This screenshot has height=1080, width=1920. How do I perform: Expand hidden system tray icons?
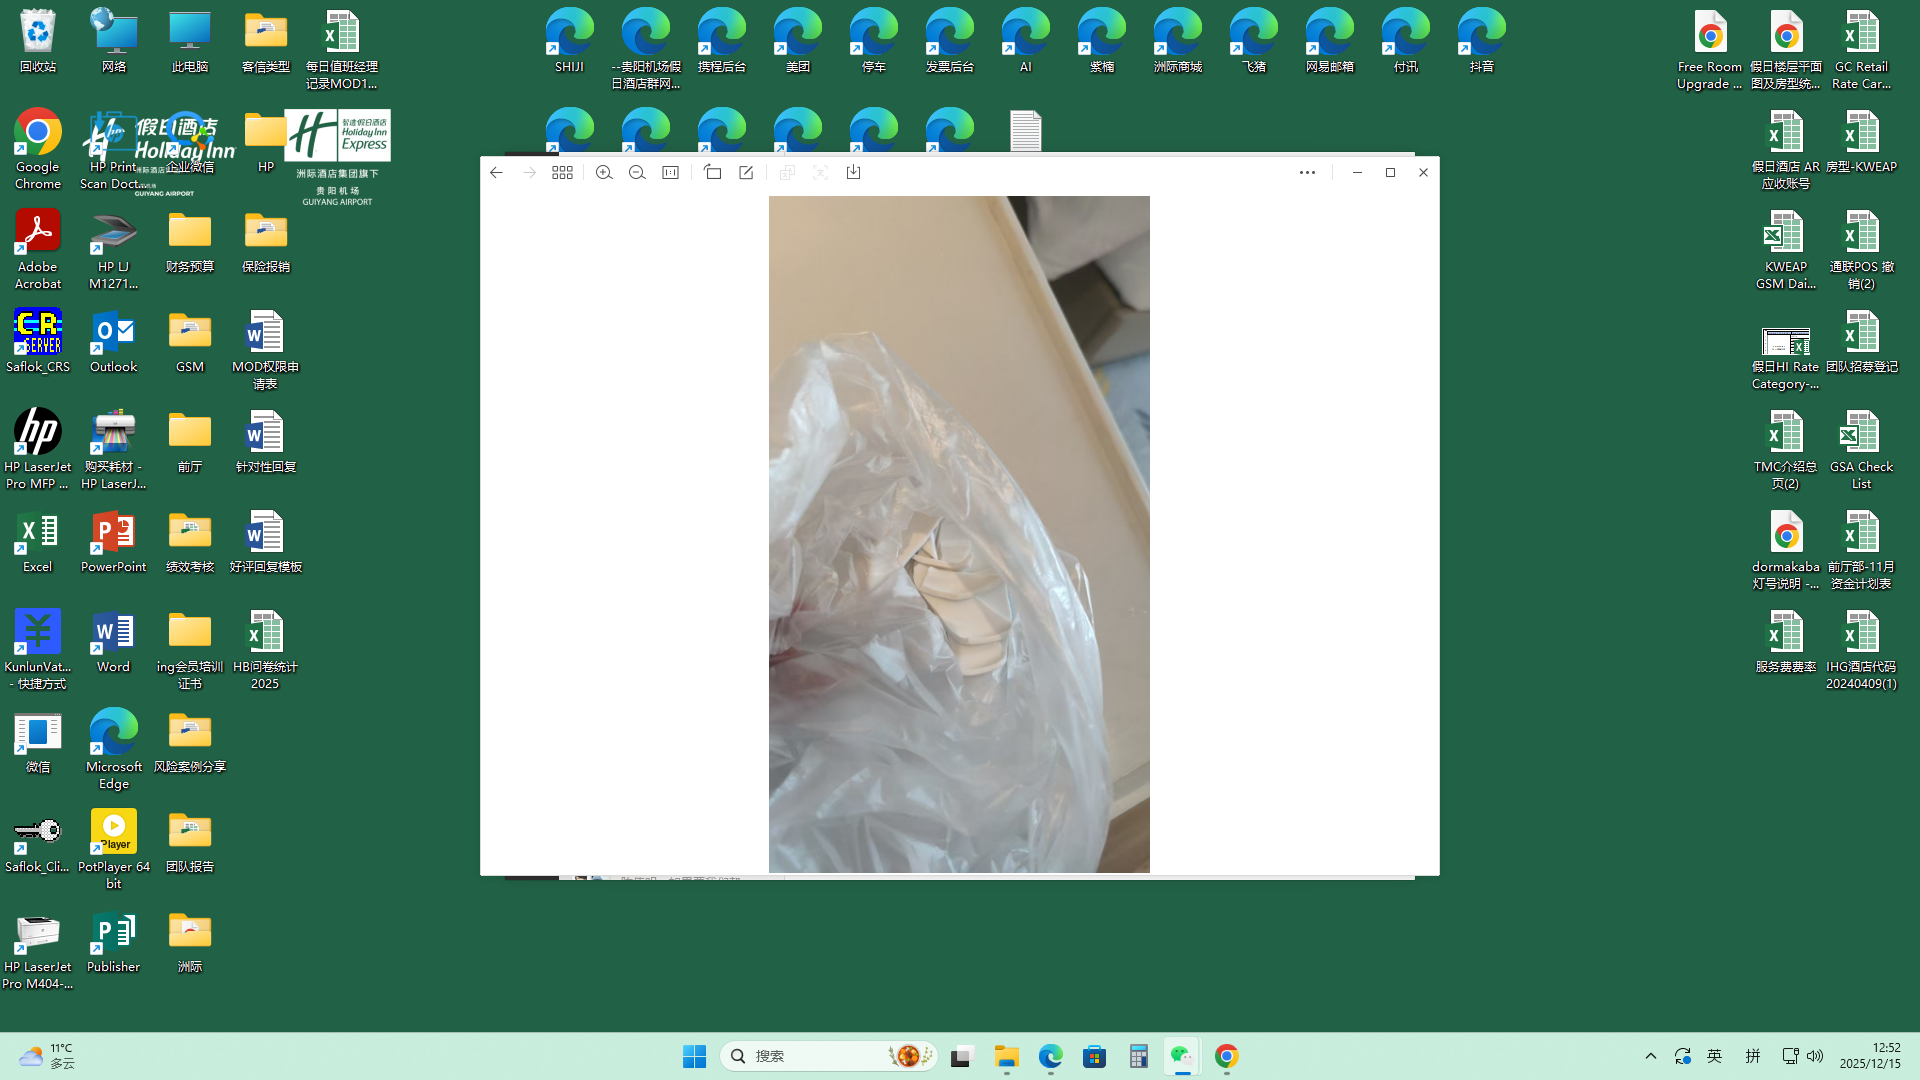coord(1651,1056)
